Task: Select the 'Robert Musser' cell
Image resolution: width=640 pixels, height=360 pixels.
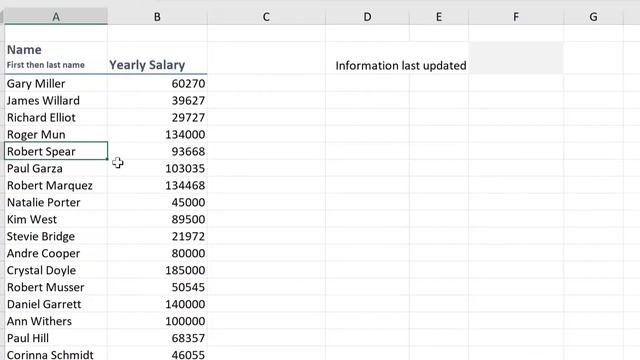Action: 56,287
